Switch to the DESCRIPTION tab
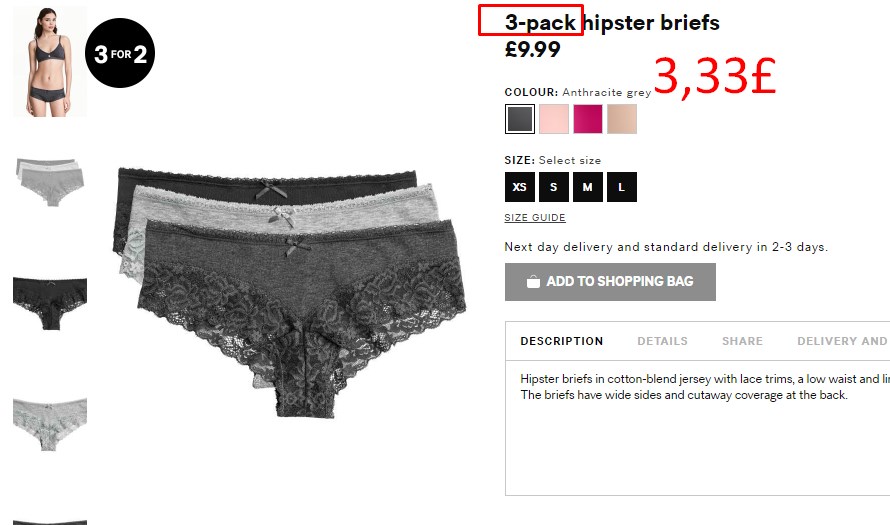The width and height of the screenshot is (890, 525). (561, 341)
